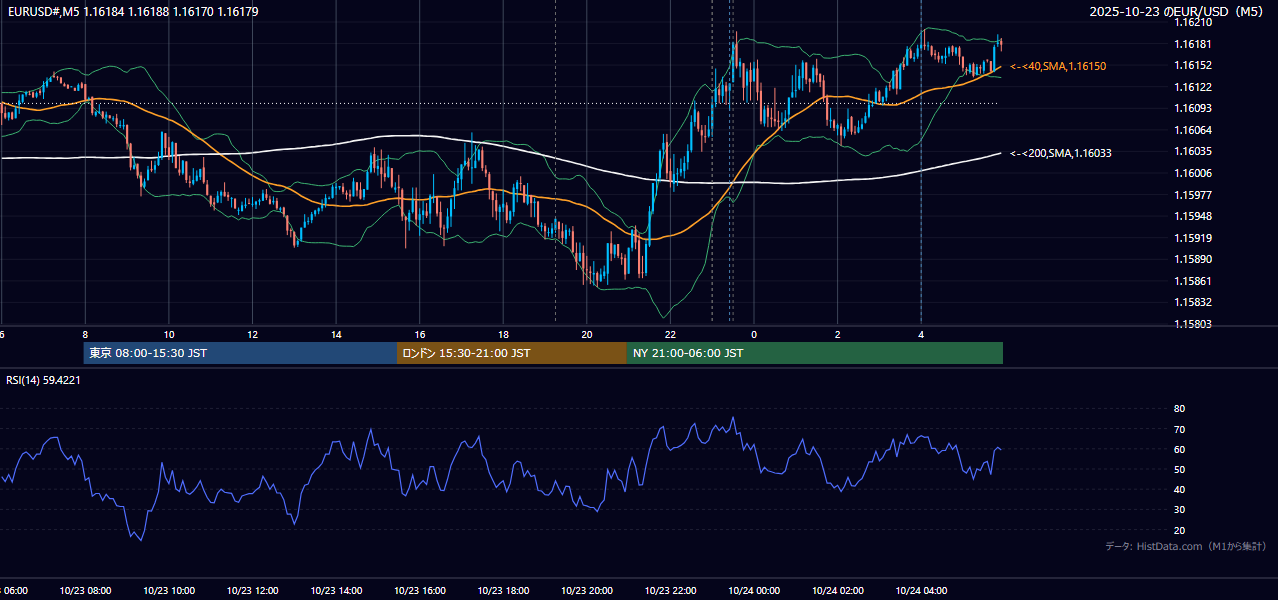Click the 50 level on RSI scale
Screen dimensions: 1278x600
point(1179,469)
